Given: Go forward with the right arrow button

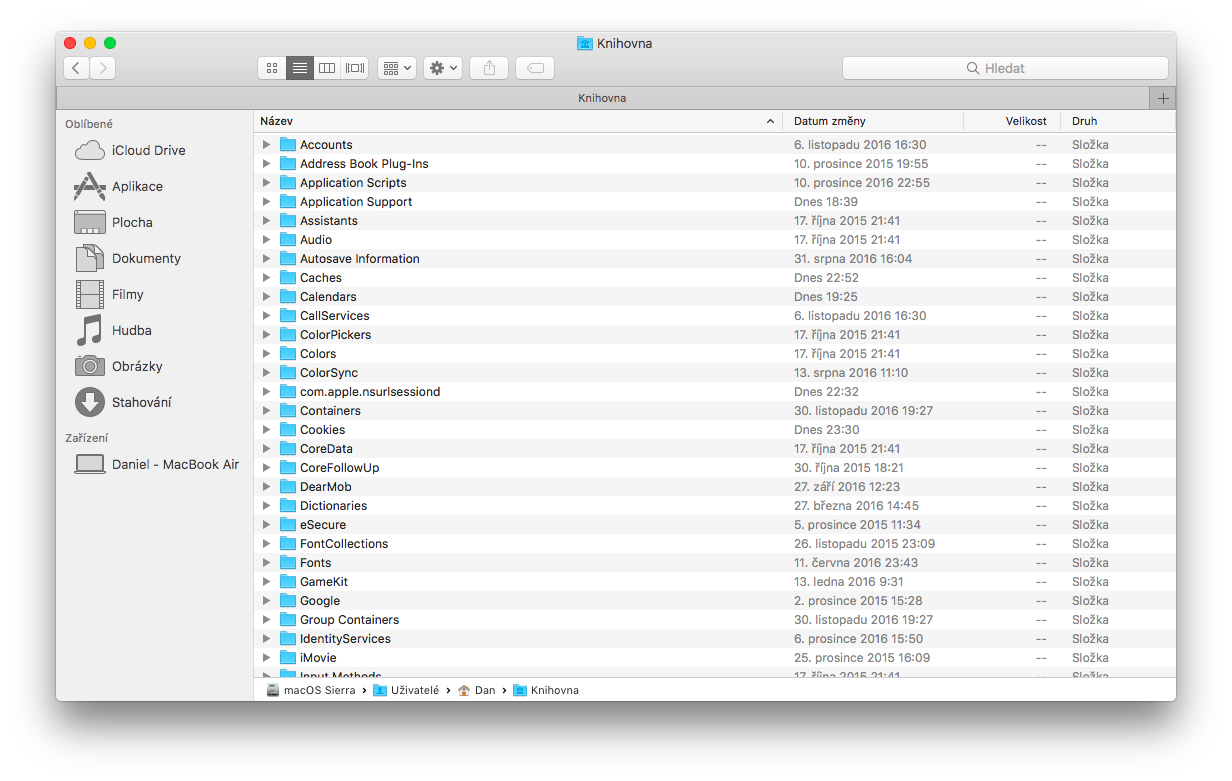Looking at the screenshot, I should coord(103,68).
